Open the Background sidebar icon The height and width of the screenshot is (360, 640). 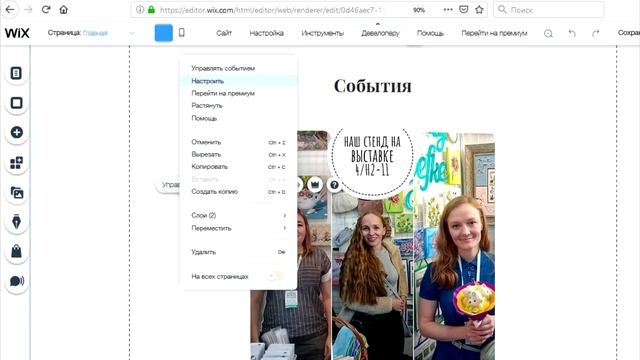coord(16,103)
